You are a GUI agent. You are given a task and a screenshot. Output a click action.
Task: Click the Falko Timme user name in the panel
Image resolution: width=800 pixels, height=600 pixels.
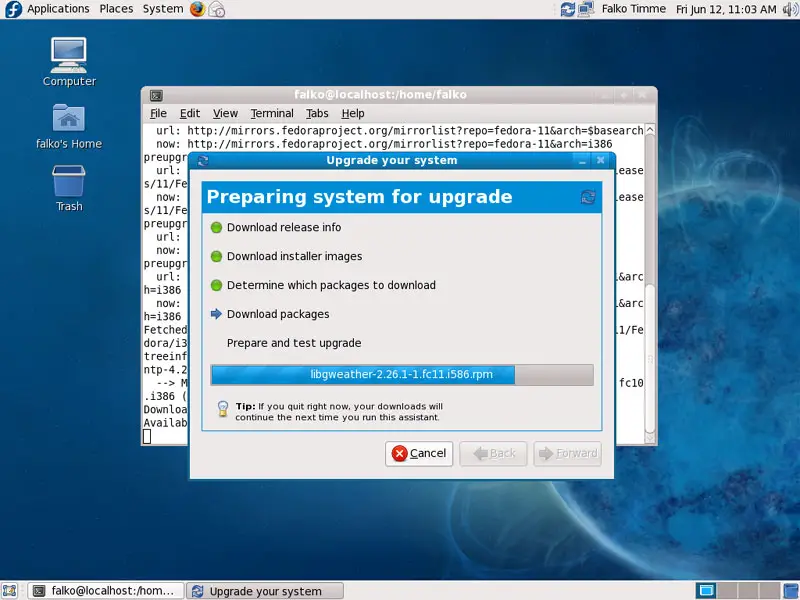click(634, 9)
